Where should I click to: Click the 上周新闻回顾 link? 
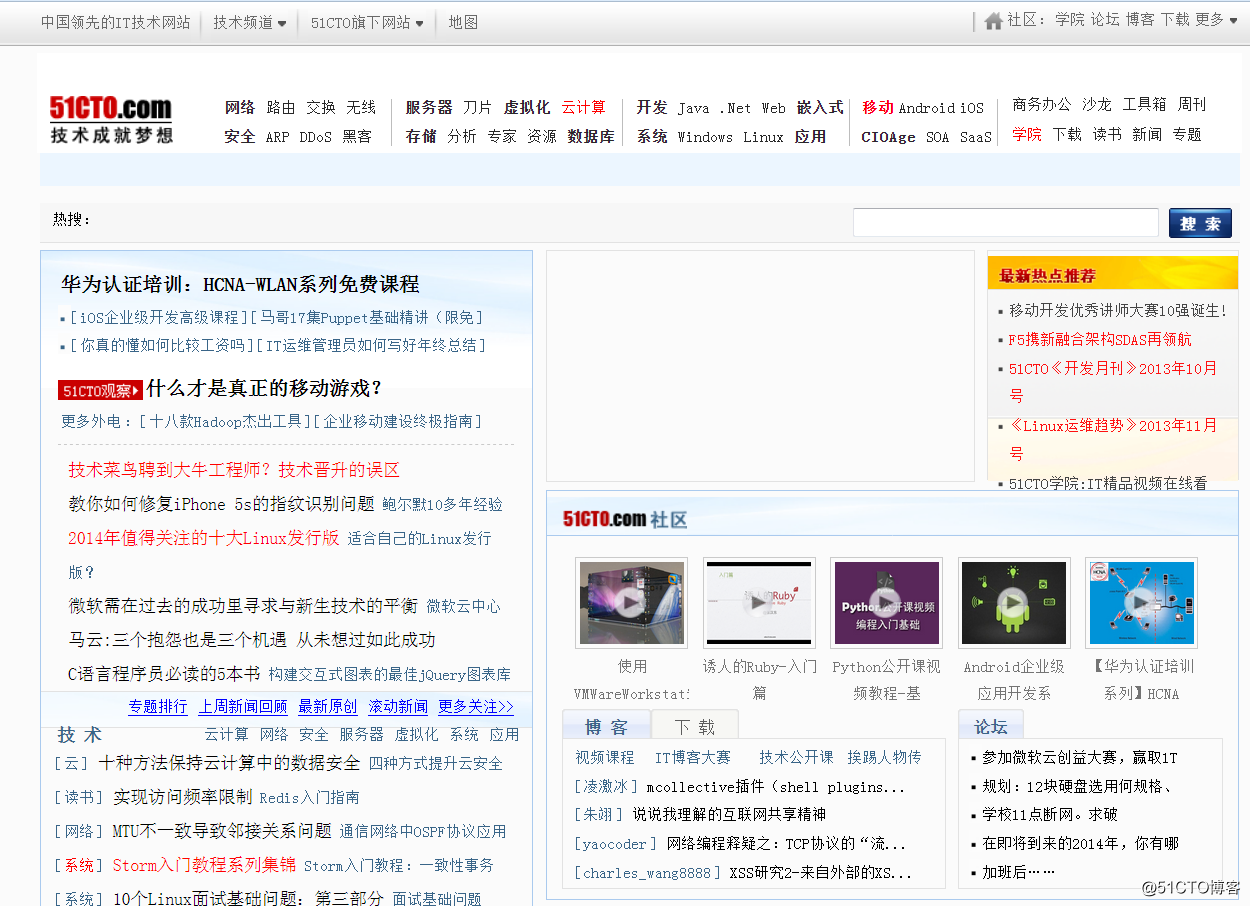[243, 707]
